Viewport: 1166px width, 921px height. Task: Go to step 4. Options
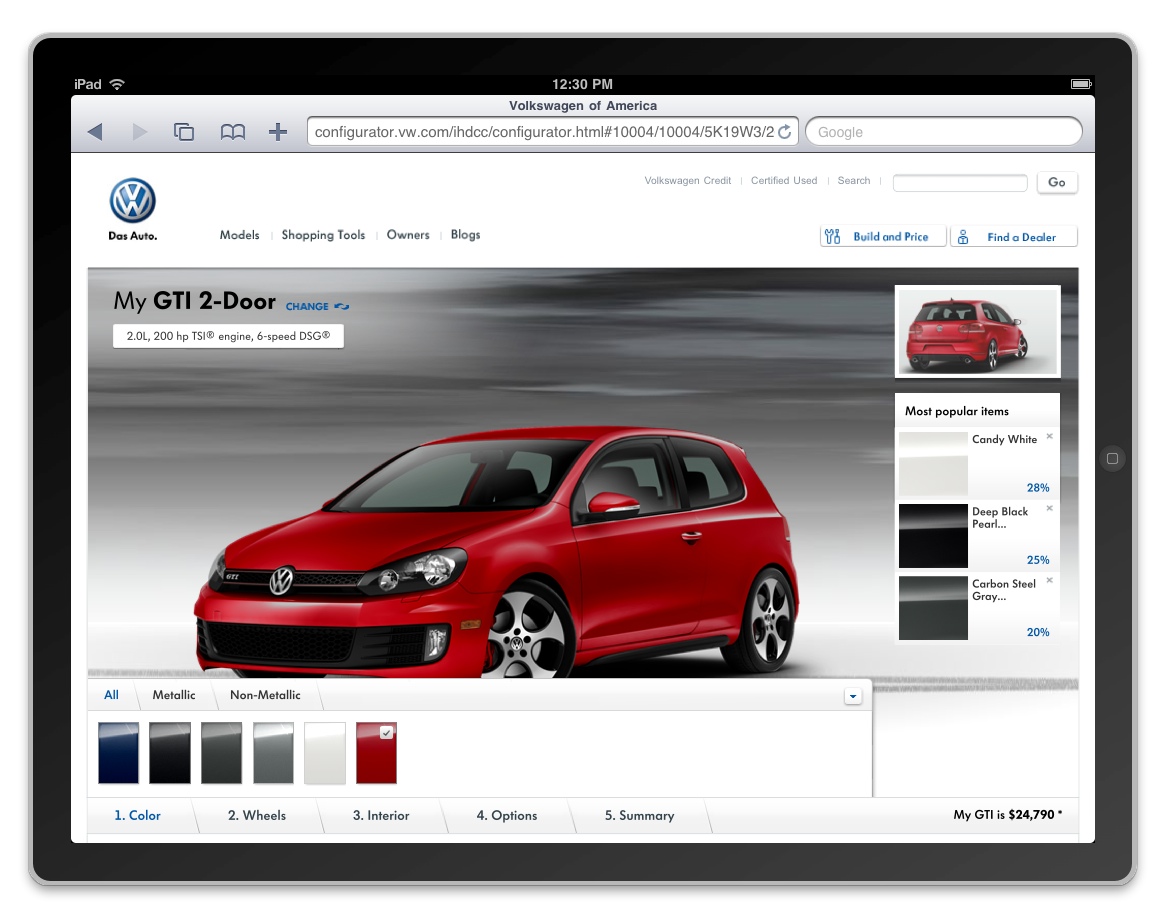click(x=506, y=815)
